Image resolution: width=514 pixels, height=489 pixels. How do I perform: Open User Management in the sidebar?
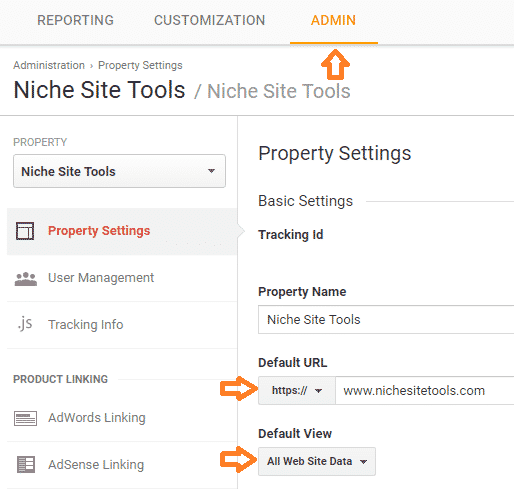pos(122,278)
